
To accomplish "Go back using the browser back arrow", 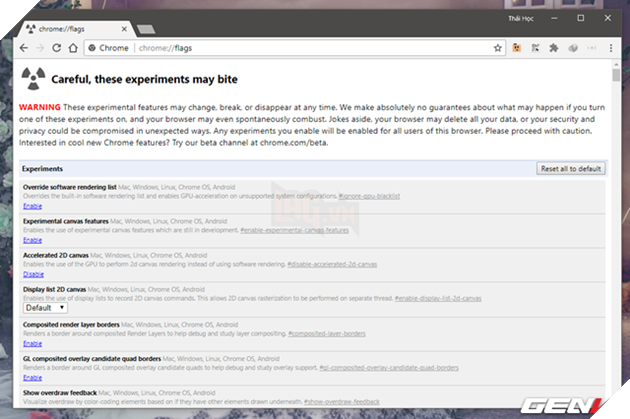I will [24, 48].
